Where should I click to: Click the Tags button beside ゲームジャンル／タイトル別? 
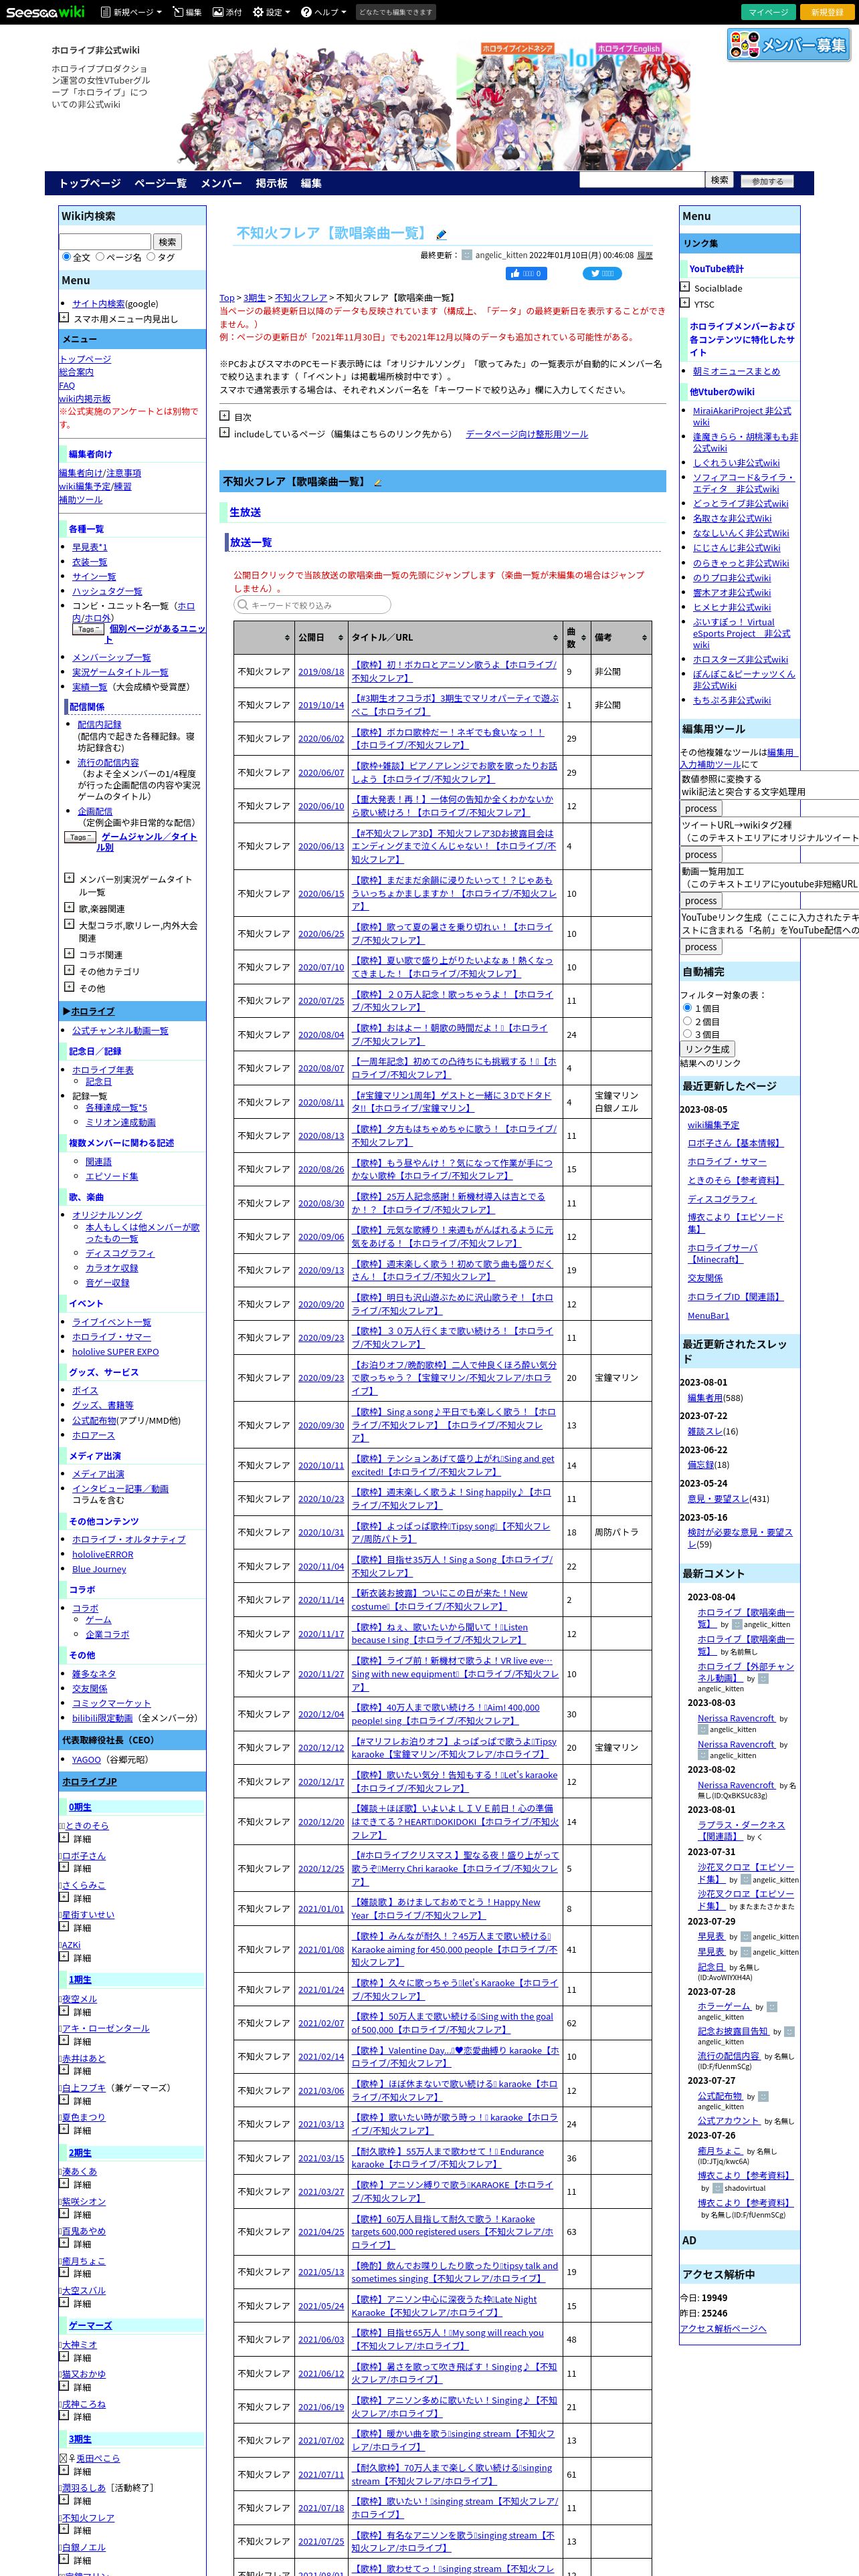pos(80,837)
